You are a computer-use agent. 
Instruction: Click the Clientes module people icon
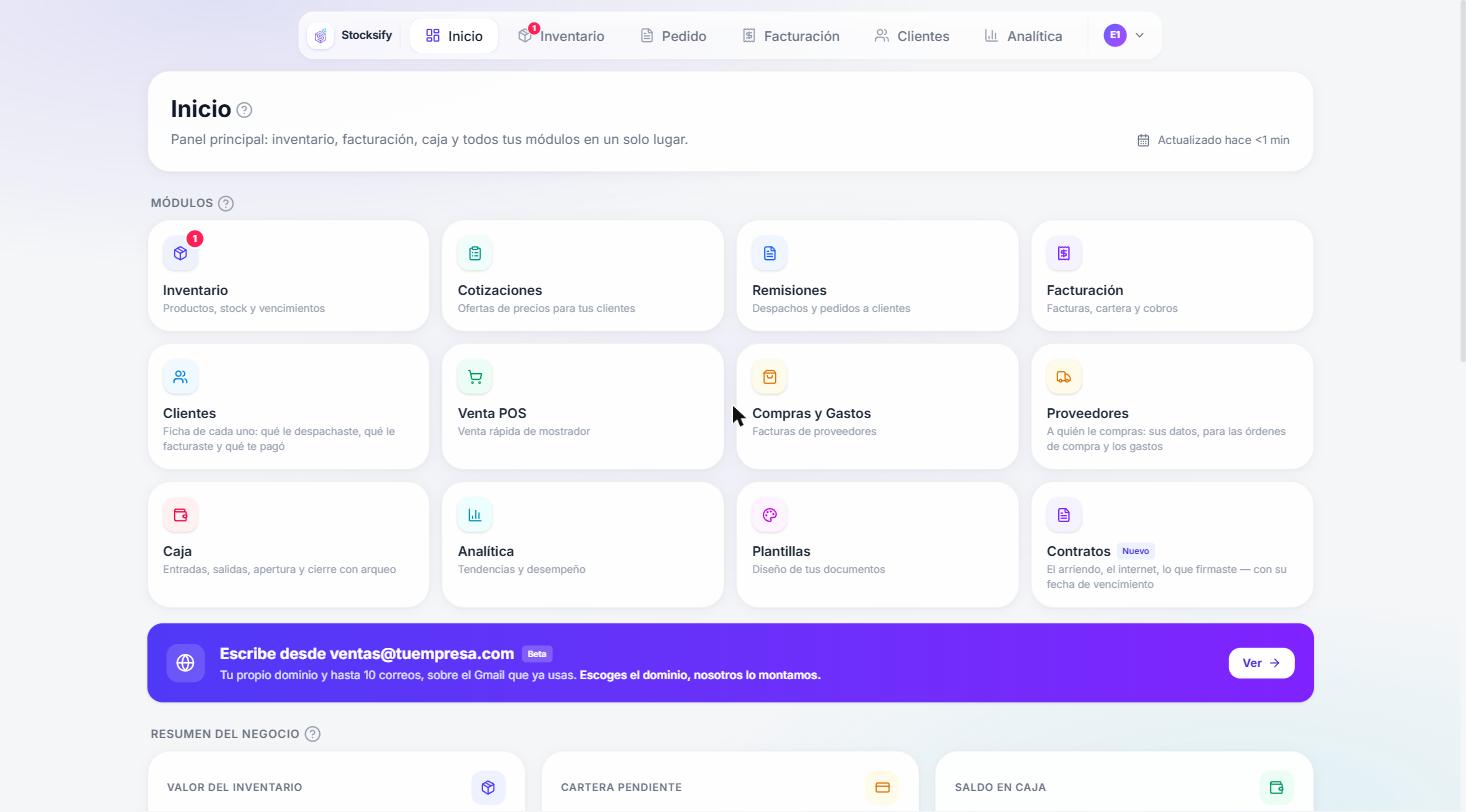tap(180, 377)
